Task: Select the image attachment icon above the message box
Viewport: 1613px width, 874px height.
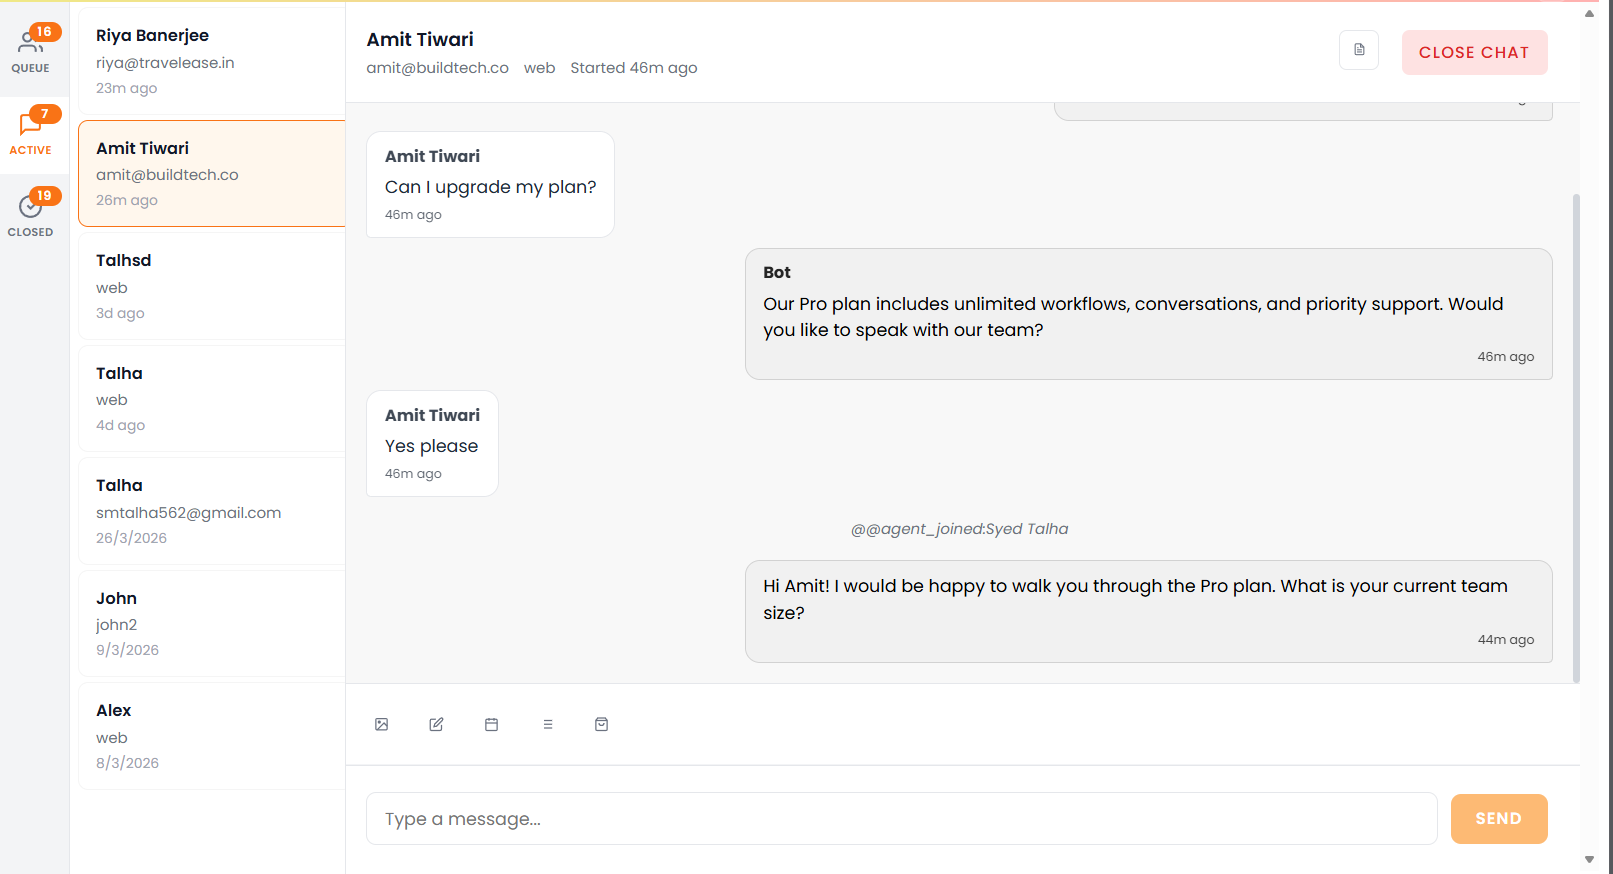Action: pyautogui.click(x=381, y=724)
